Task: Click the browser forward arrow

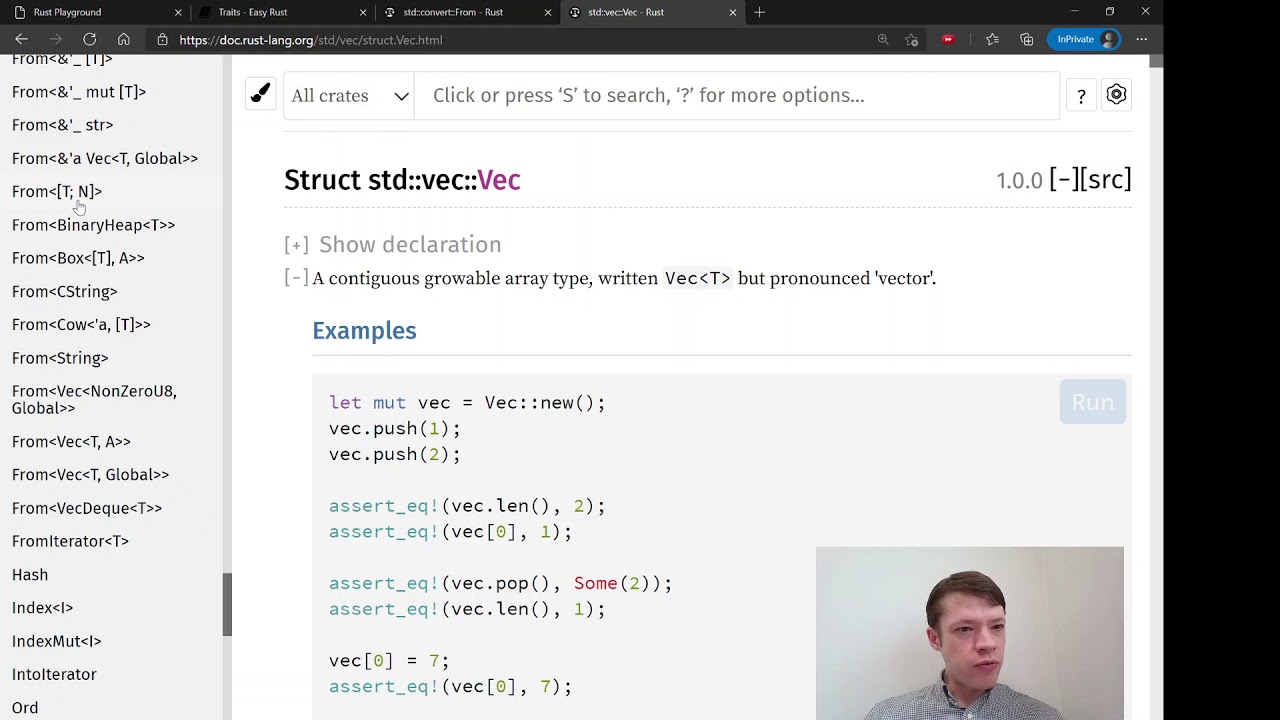Action: pyautogui.click(x=56, y=40)
